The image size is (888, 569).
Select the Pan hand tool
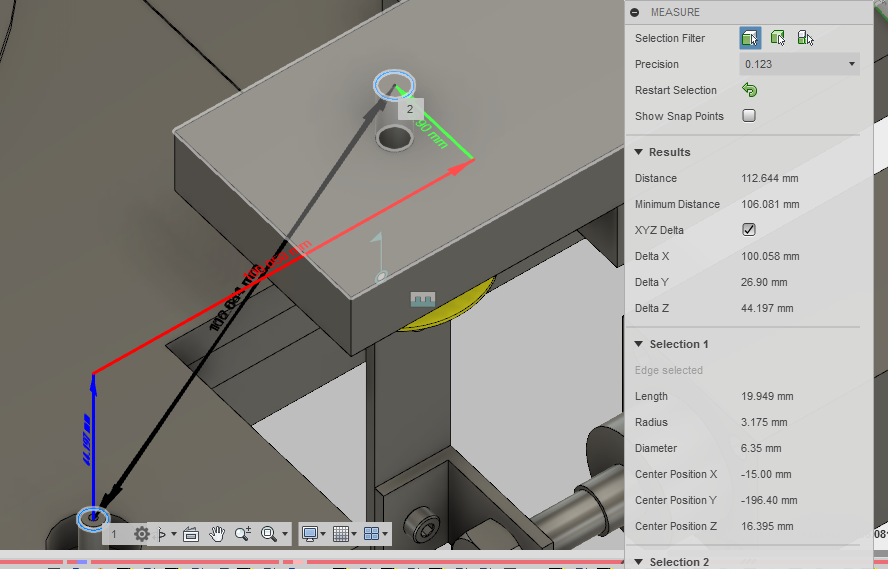coord(217,534)
